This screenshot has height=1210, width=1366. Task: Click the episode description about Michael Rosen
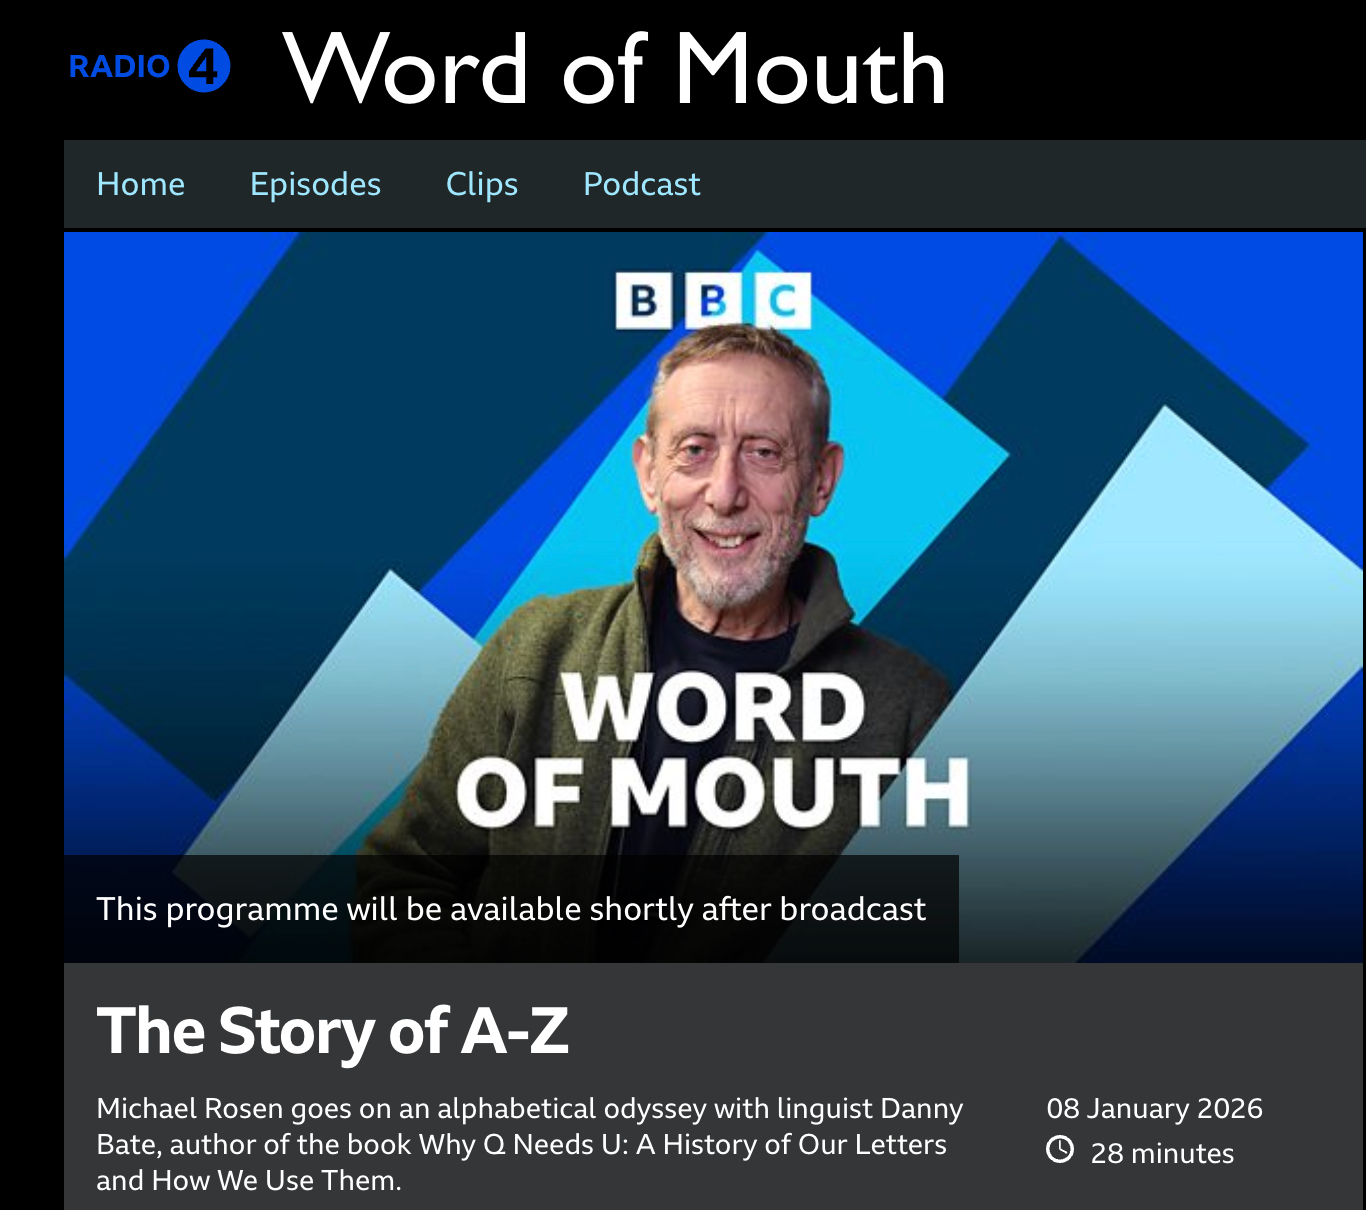[530, 1144]
